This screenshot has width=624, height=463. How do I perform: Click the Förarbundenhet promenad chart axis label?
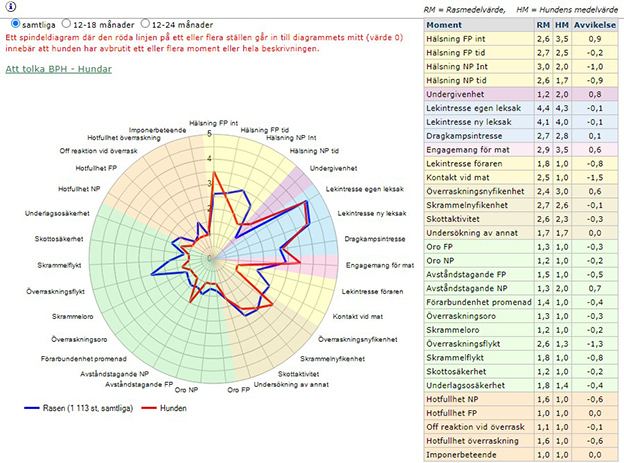(84, 359)
